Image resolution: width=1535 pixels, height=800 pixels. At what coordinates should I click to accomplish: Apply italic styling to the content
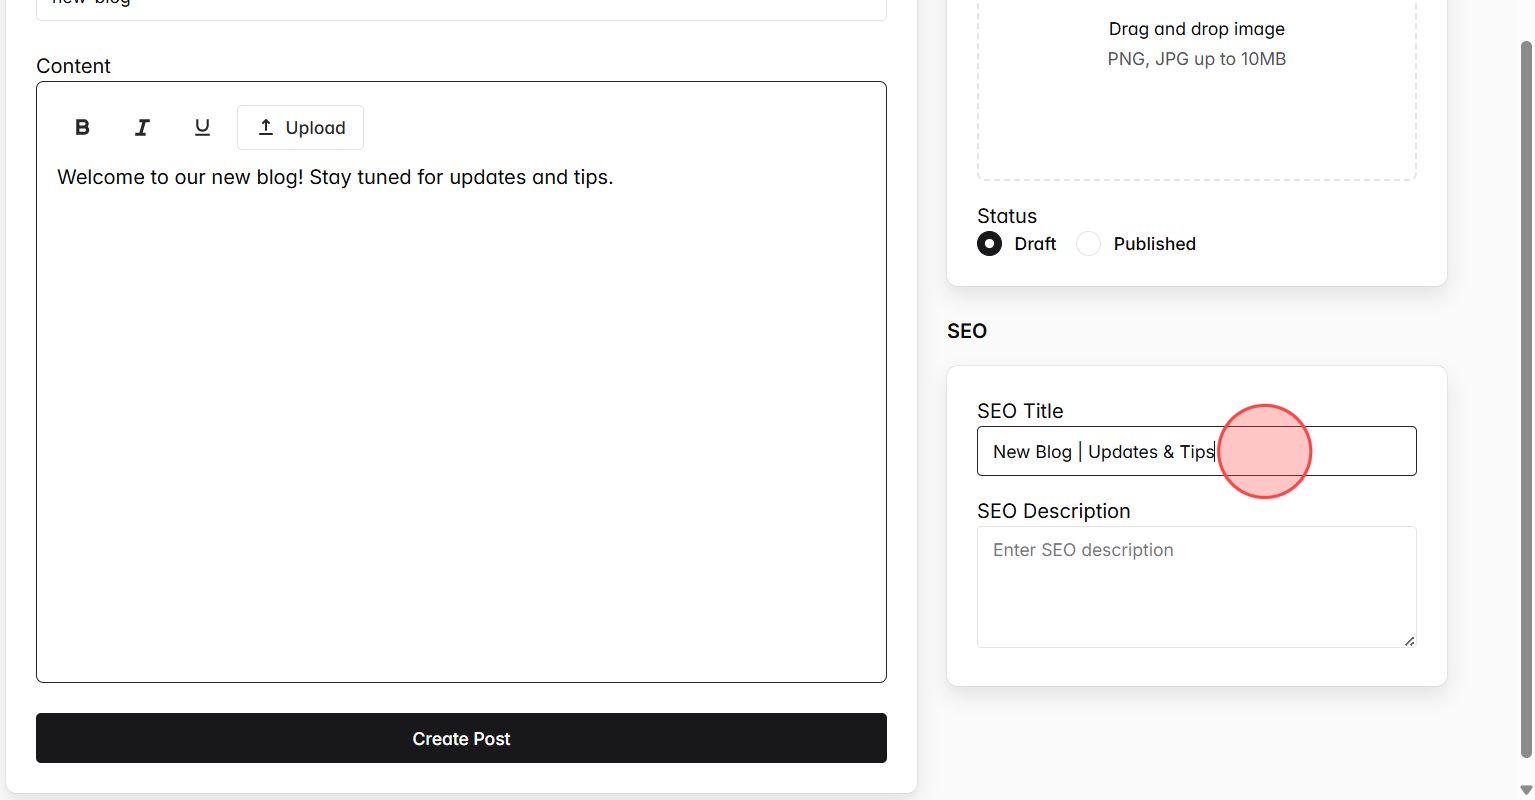(141, 127)
